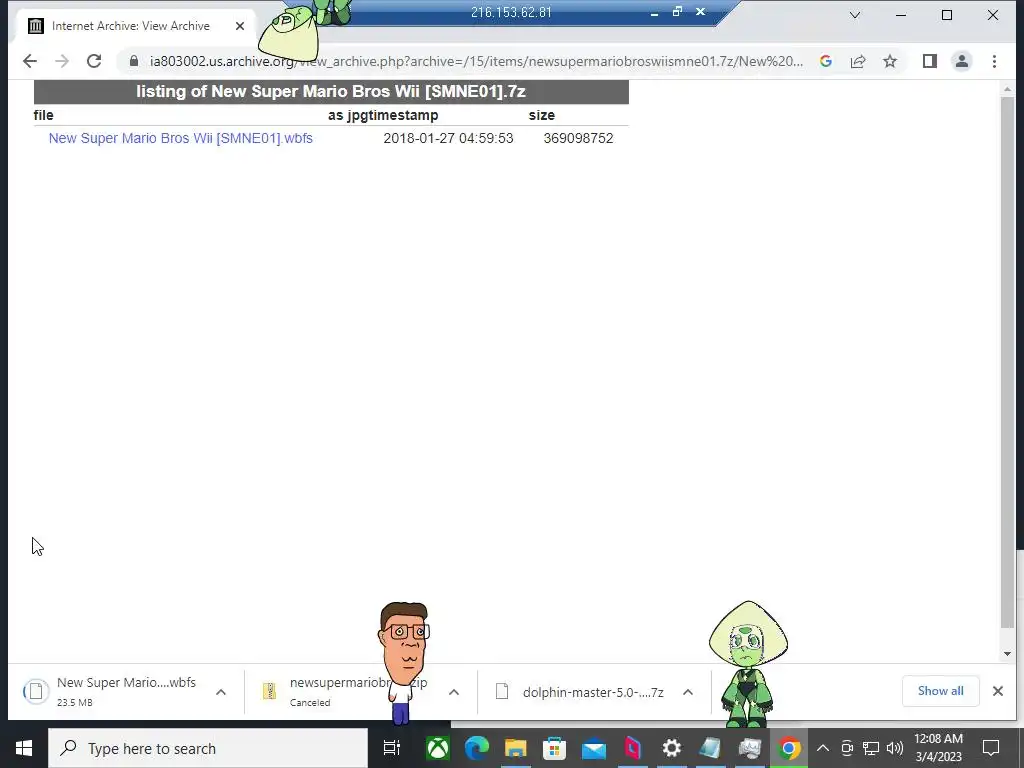Open options for dolphin-master 7z download
The height and width of the screenshot is (768, 1024).
pos(688,692)
